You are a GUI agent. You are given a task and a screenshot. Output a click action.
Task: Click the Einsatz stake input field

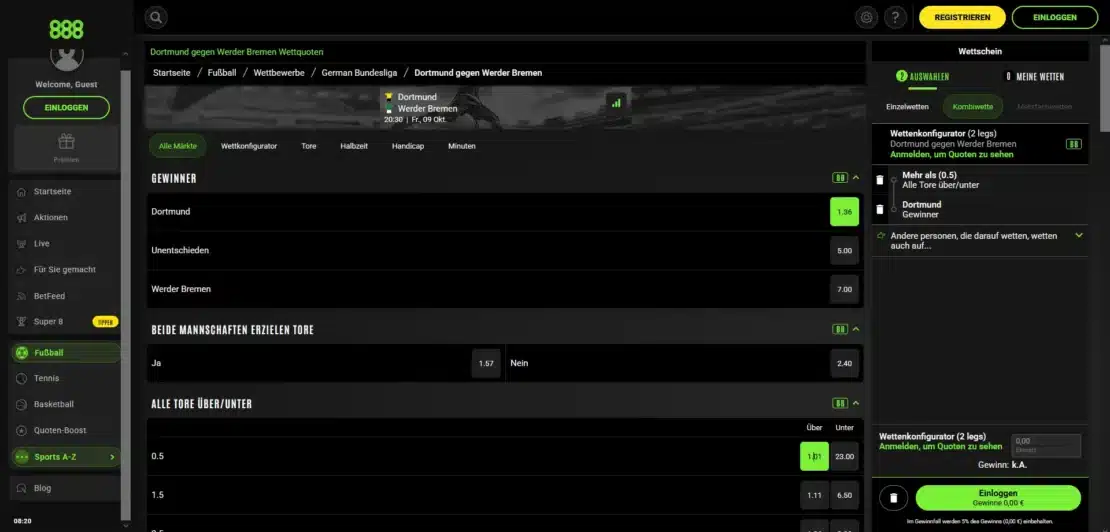tap(1046, 445)
